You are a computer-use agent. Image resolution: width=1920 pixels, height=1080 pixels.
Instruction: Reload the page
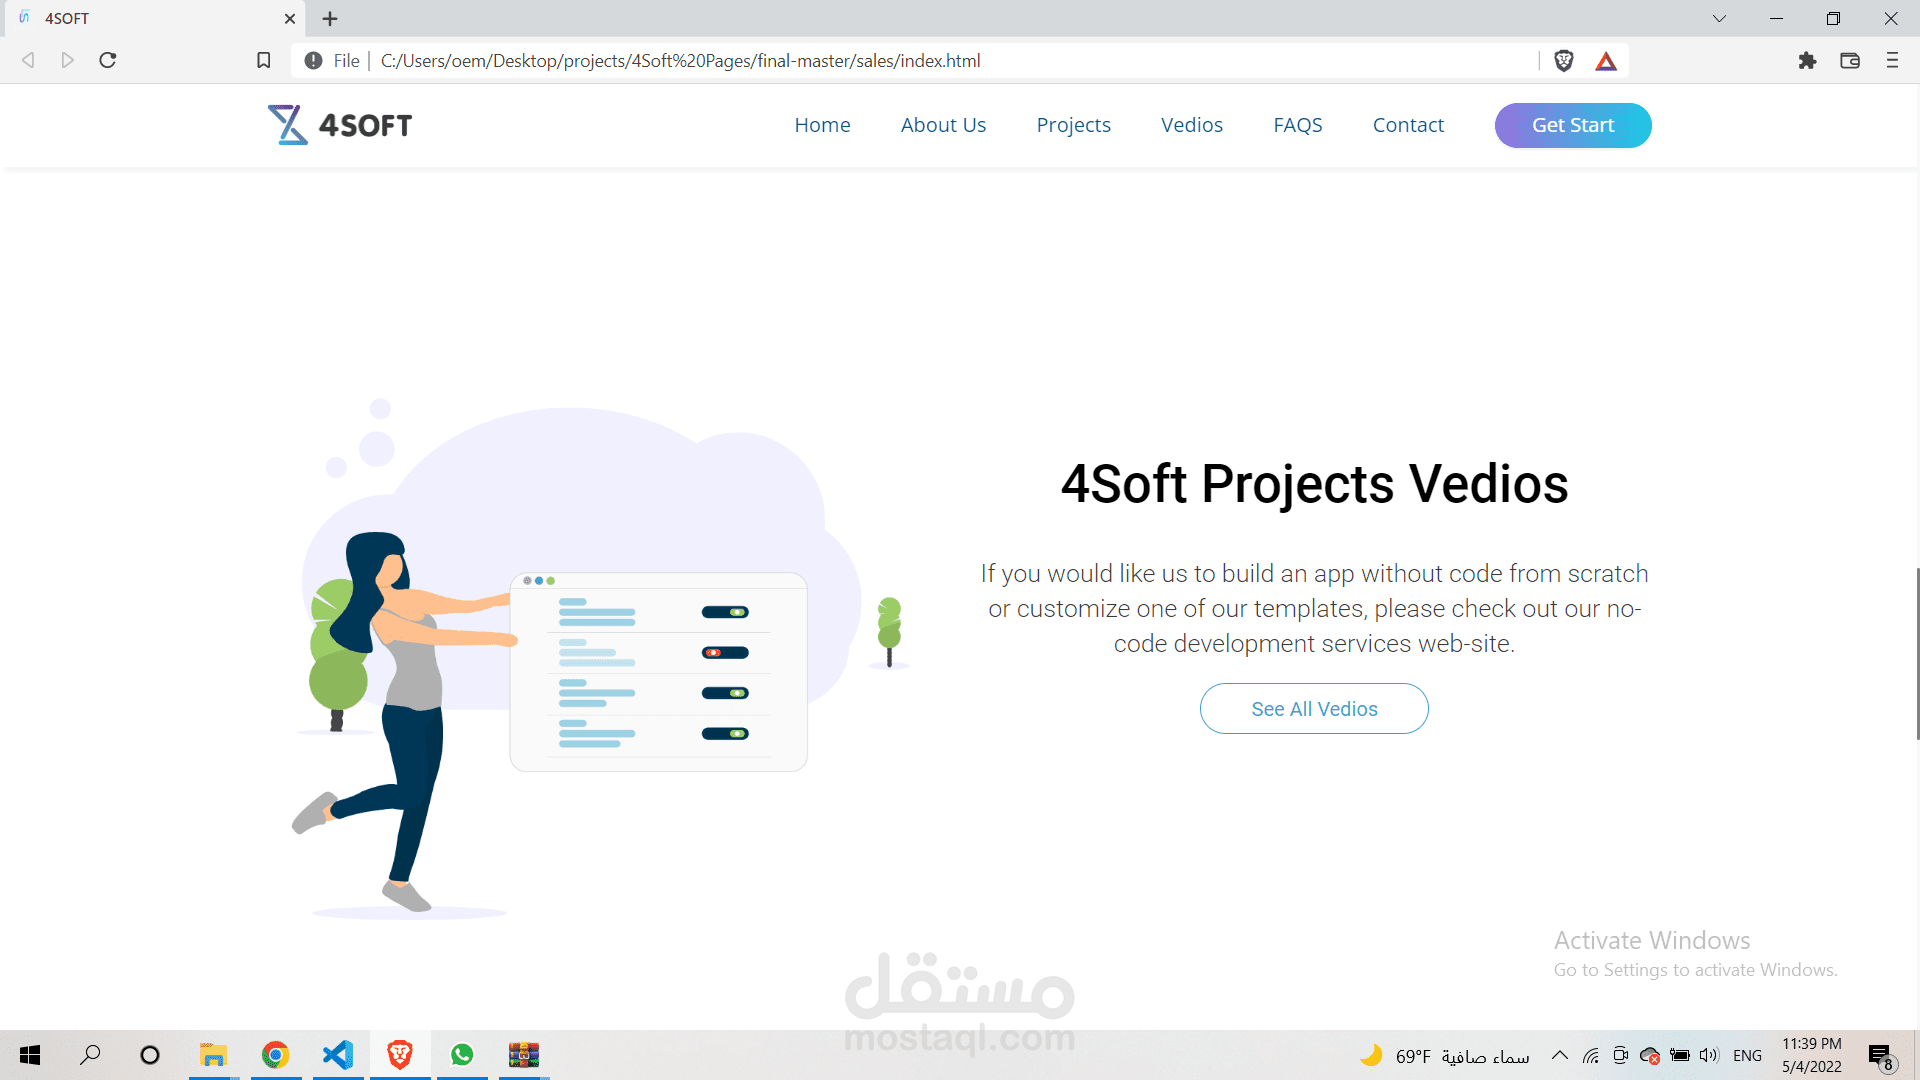[108, 61]
